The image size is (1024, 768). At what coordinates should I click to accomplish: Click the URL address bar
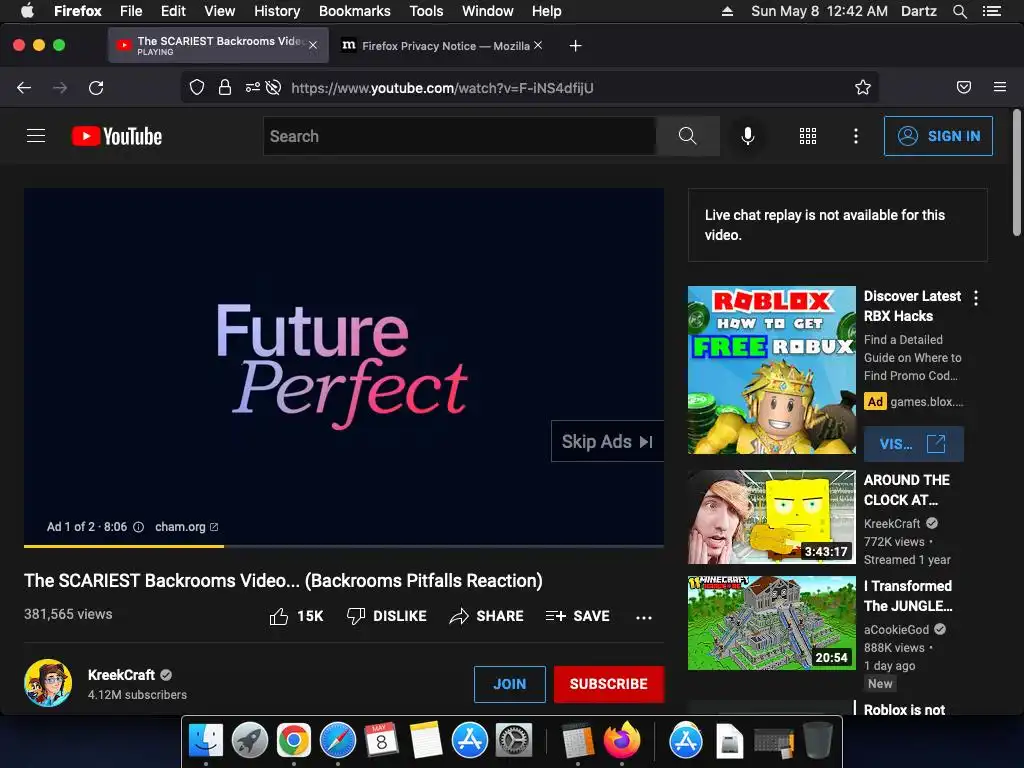pyautogui.click(x=529, y=88)
